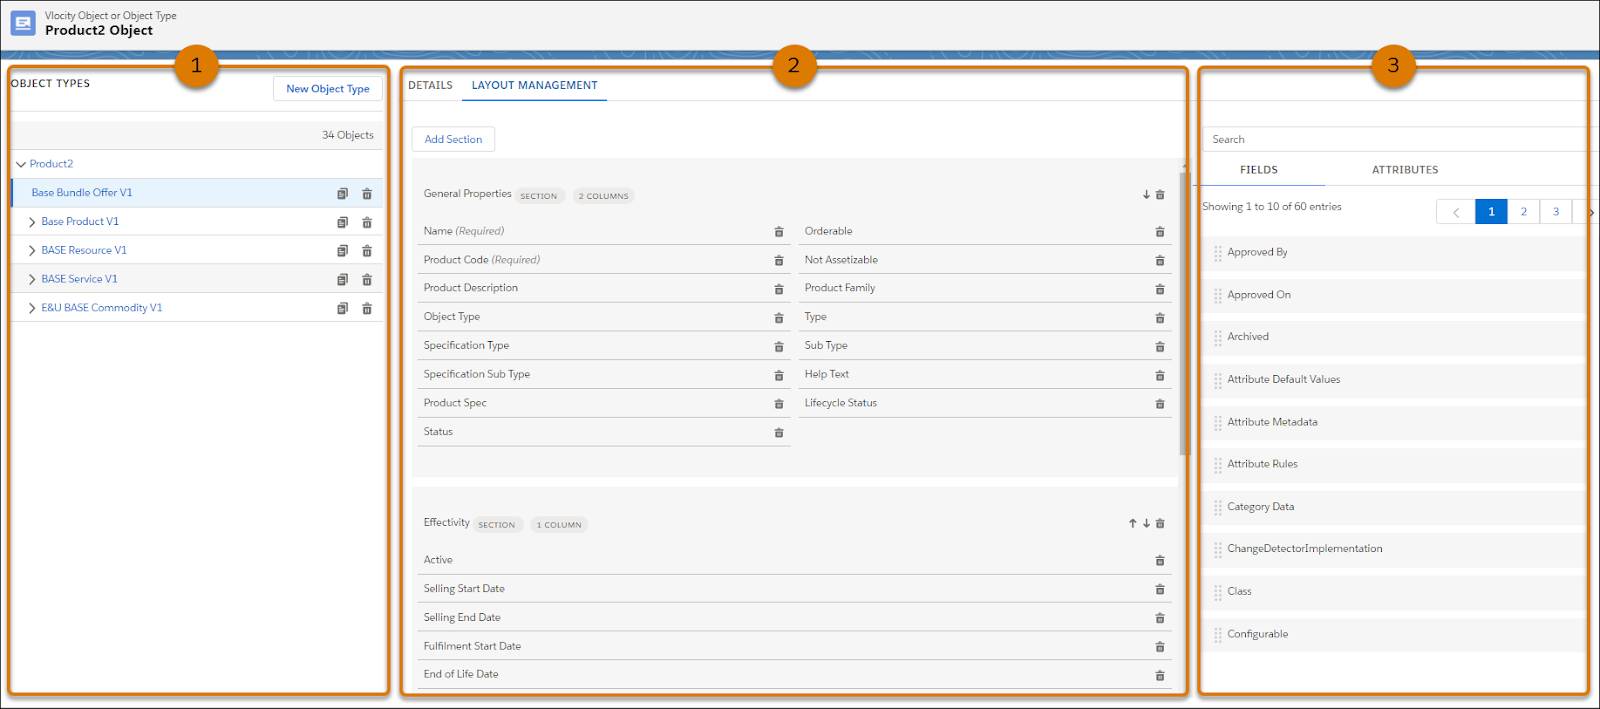The height and width of the screenshot is (709, 1600).
Task: Open the Base Bundle Offer V1 link
Action: [x=82, y=193]
